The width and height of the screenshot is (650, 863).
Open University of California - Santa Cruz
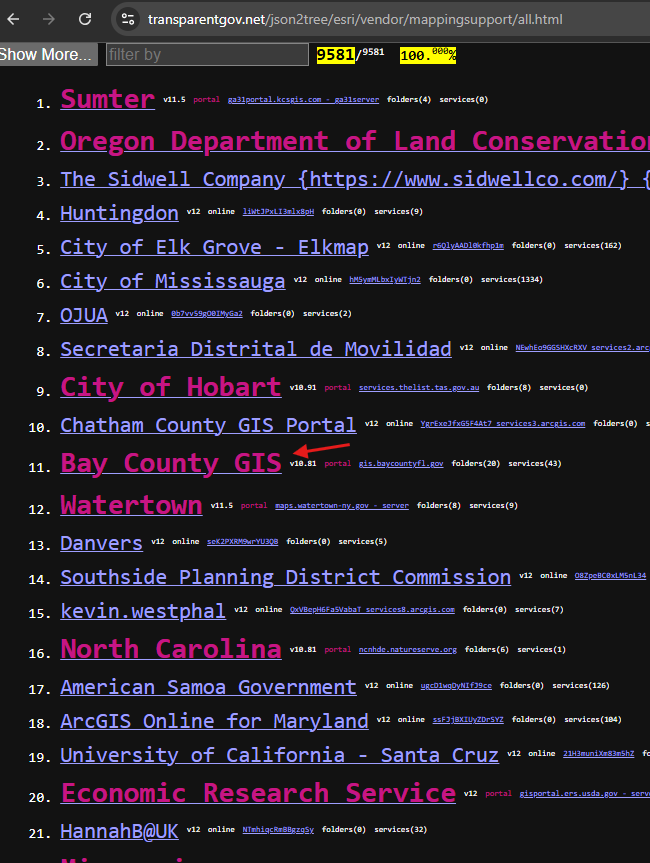[280, 755]
